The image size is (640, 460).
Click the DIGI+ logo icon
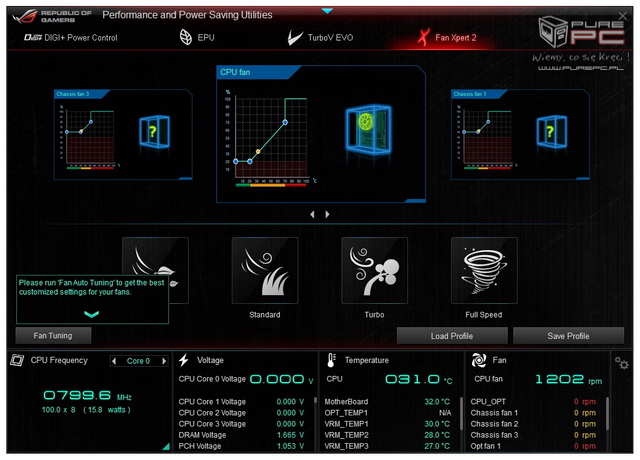(x=33, y=38)
